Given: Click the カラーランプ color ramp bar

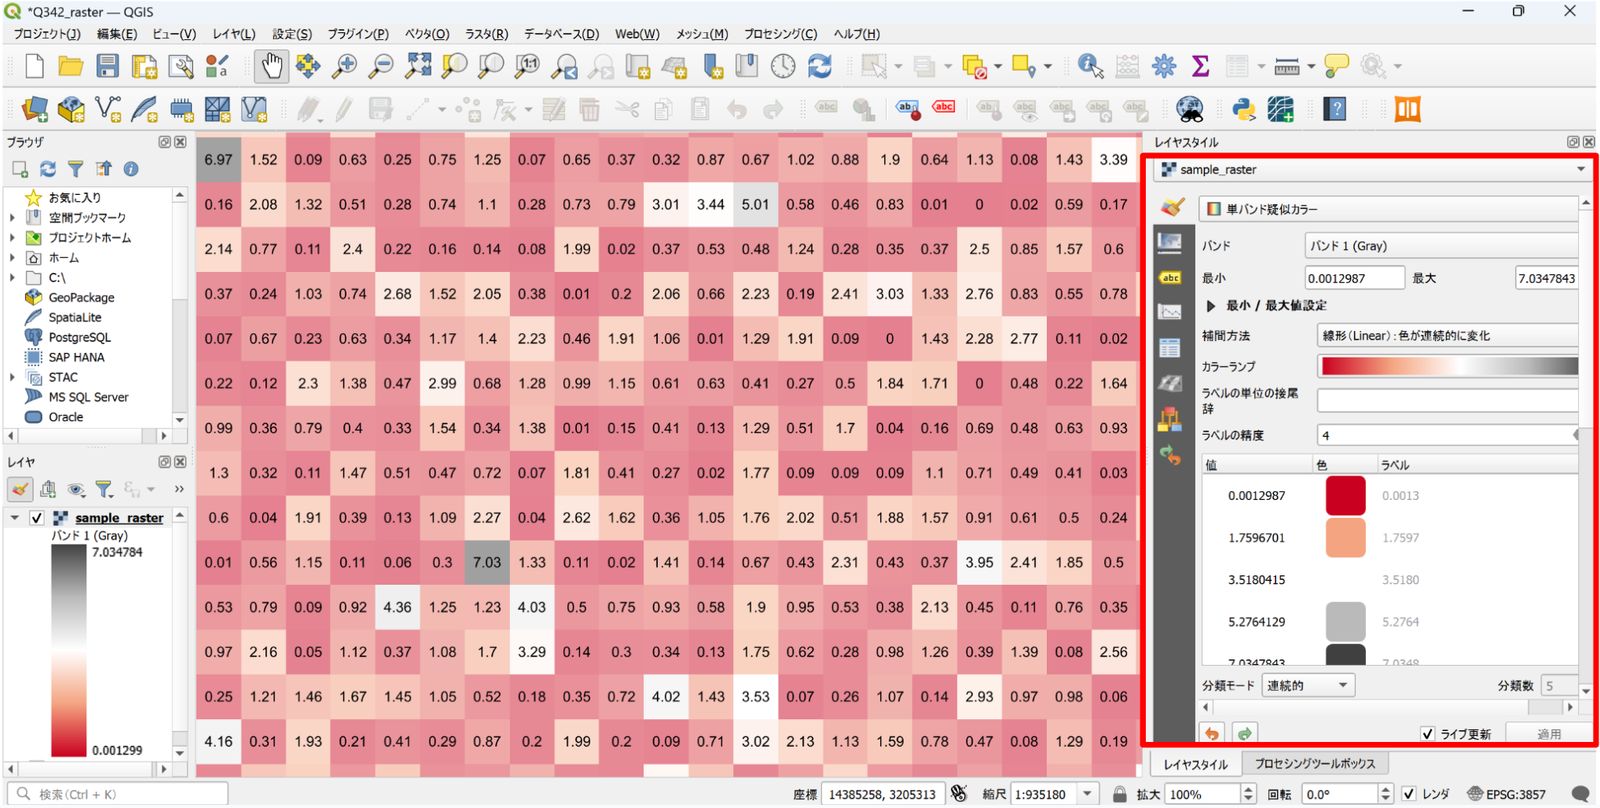Looking at the screenshot, I should (1448, 367).
